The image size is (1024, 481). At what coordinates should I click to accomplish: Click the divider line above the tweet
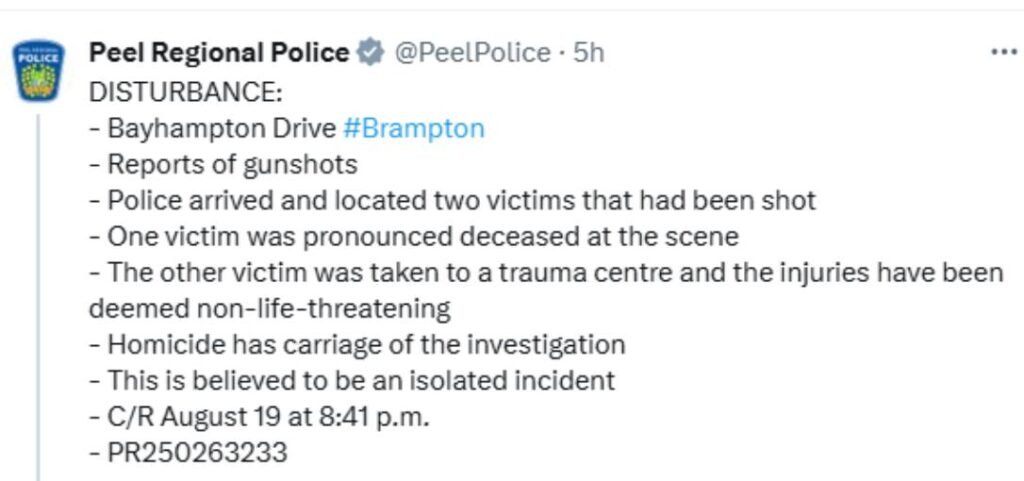coord(512,10)
